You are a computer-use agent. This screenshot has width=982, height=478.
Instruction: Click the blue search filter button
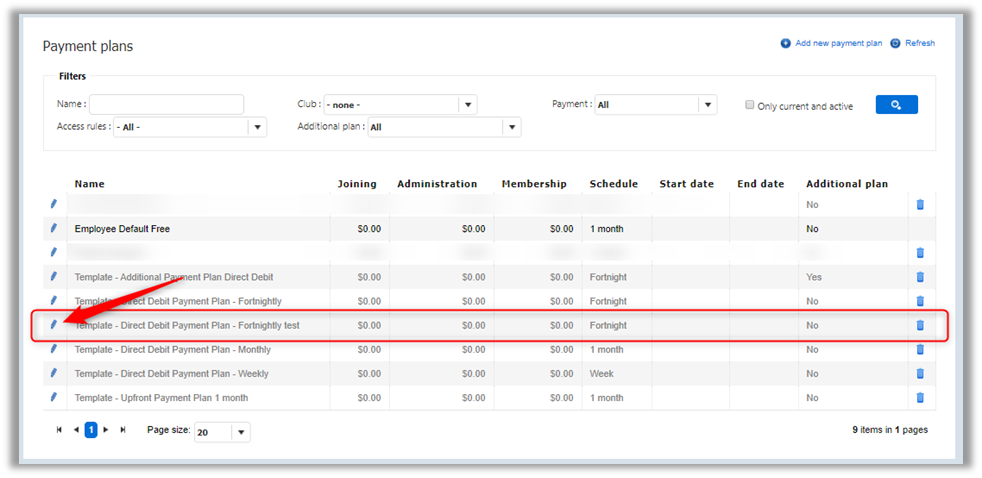point(896,105)
